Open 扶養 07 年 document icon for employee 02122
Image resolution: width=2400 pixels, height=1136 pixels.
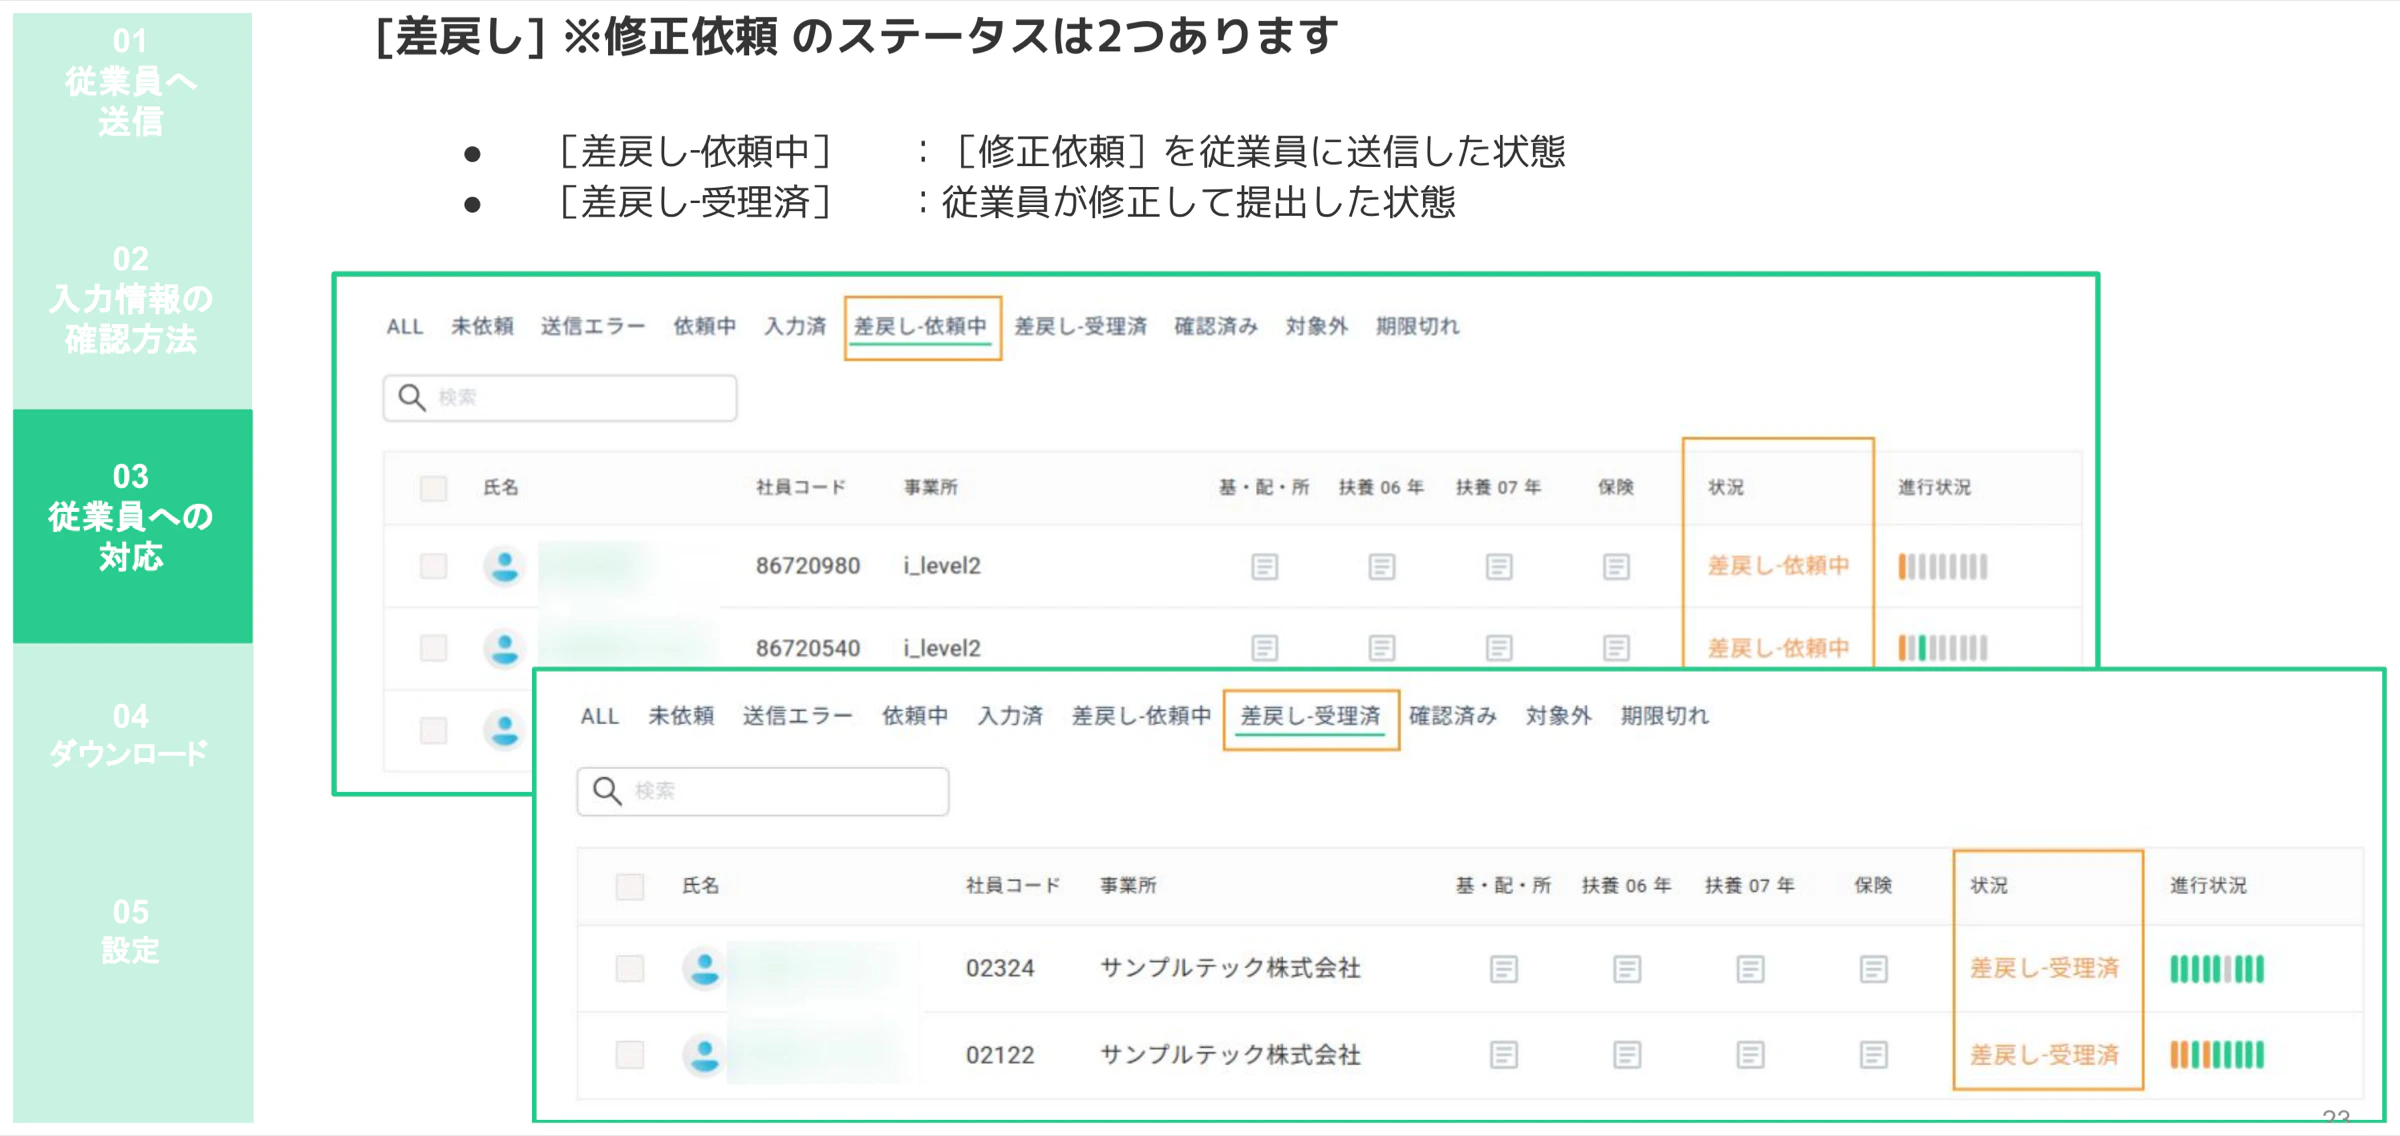1750,1055
